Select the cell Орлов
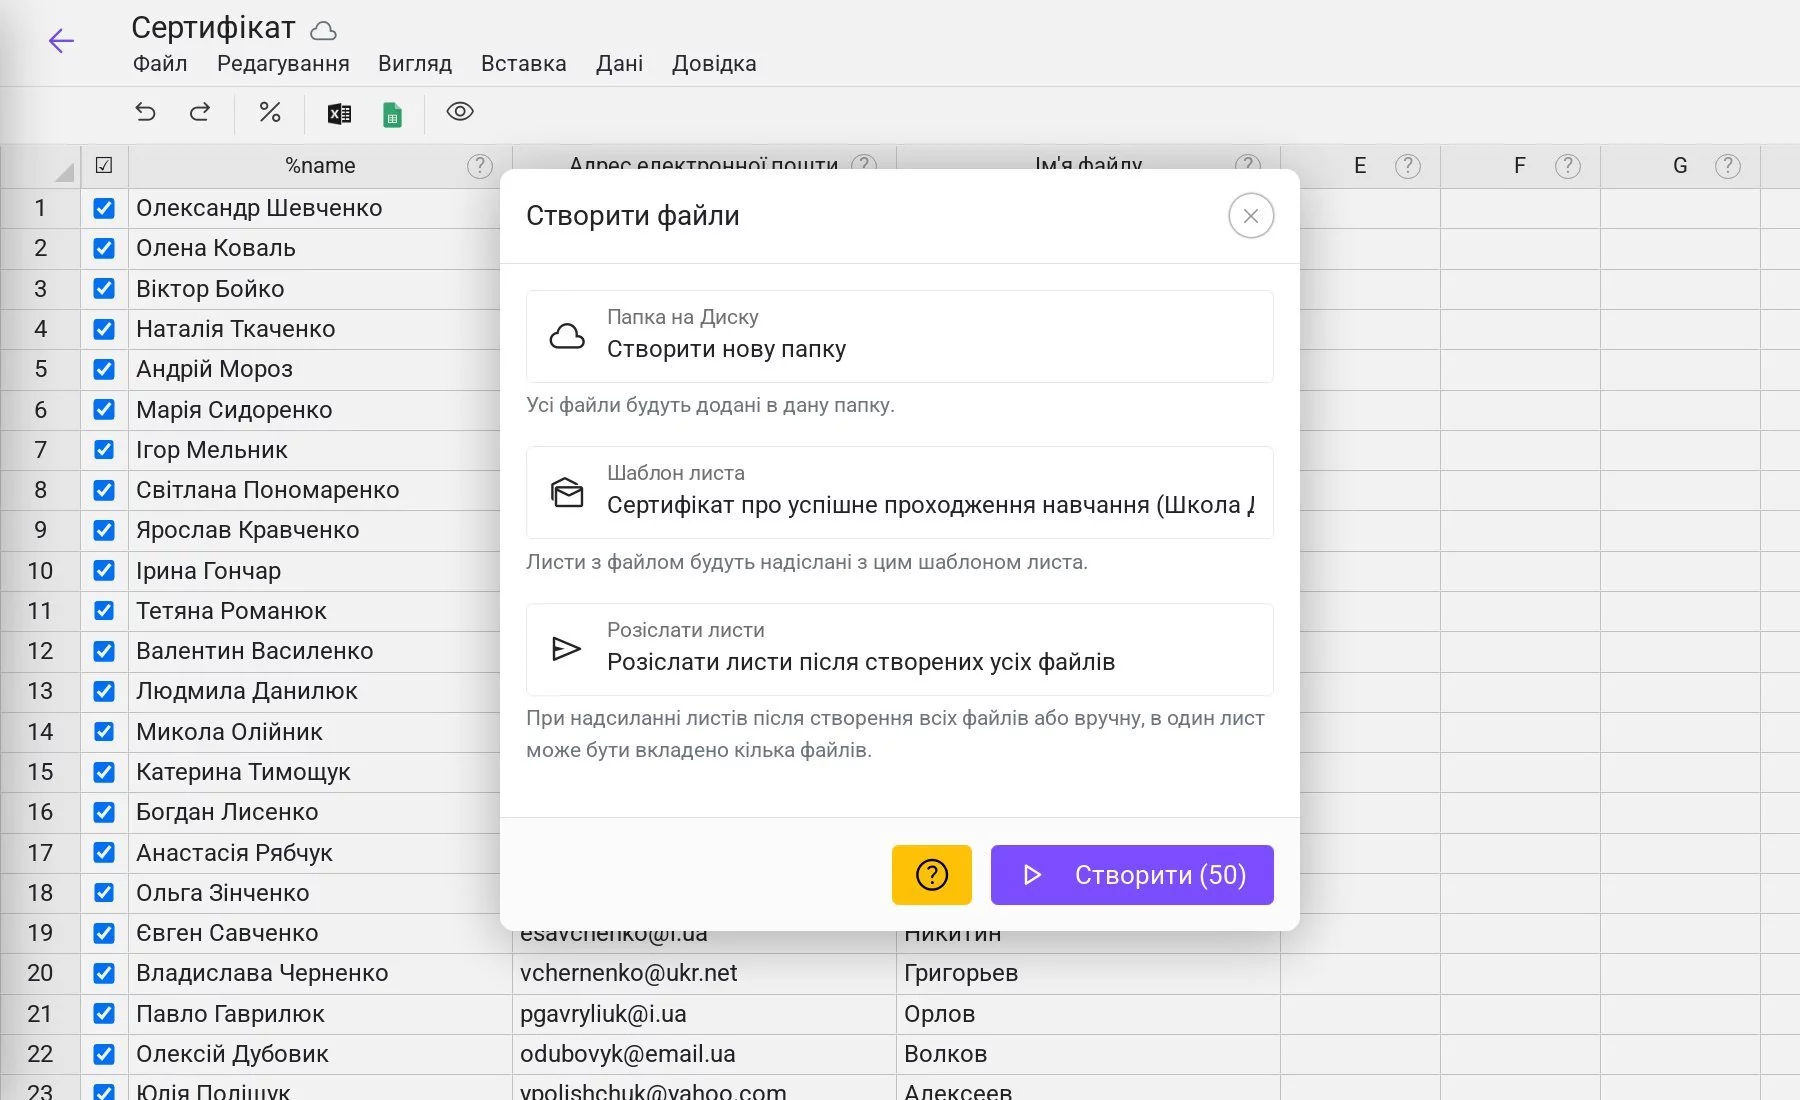The height and width of the screenshot is (1100, 1800). coord(1088,1014)
